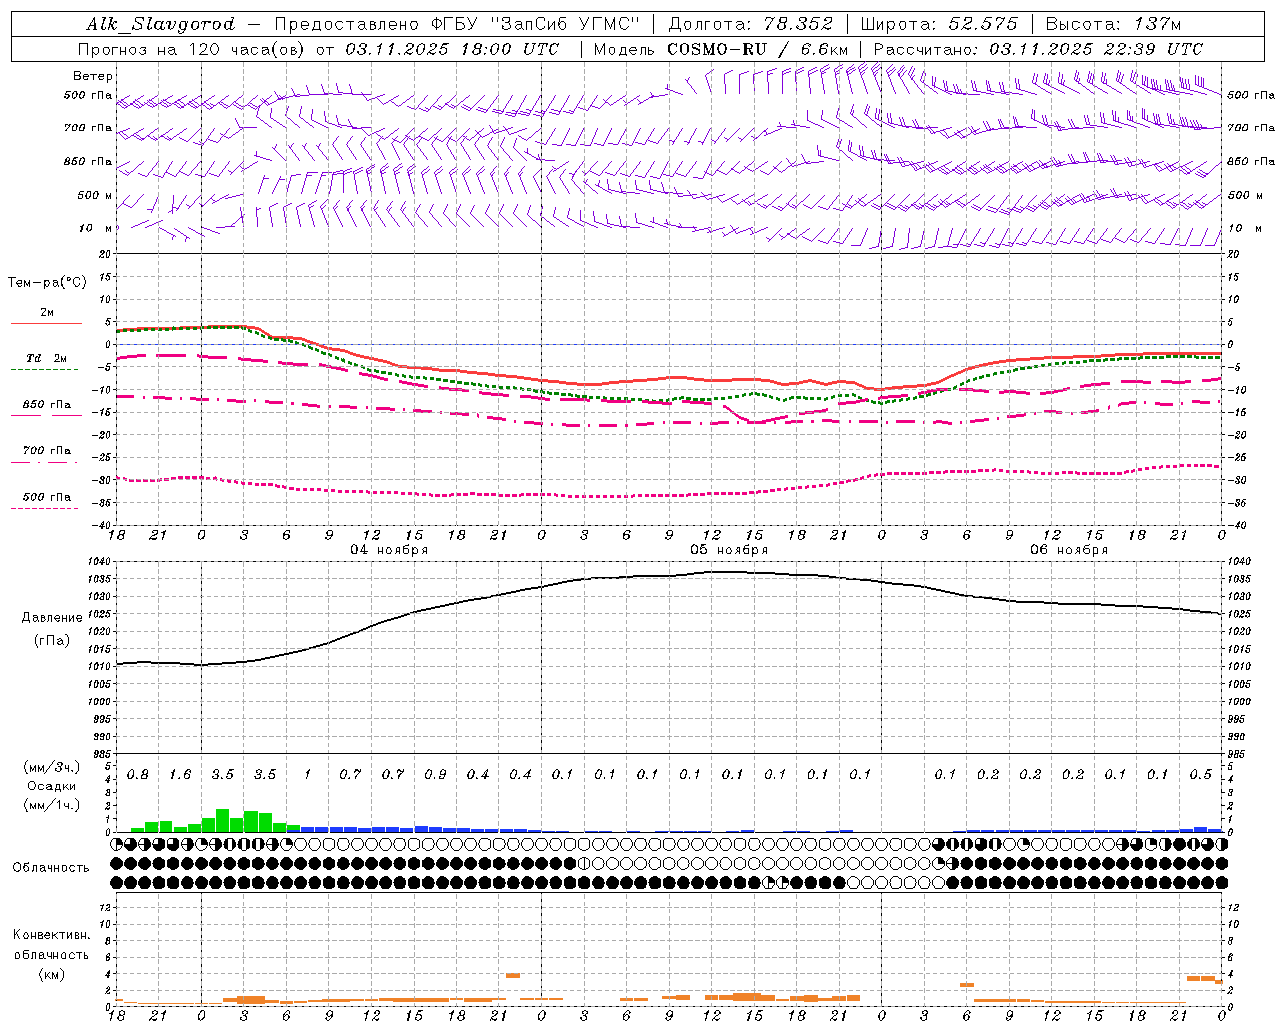This screenshot has width=1280, height=1024.
Task: Click the date label 05 ноября
Action: point(729,550)
